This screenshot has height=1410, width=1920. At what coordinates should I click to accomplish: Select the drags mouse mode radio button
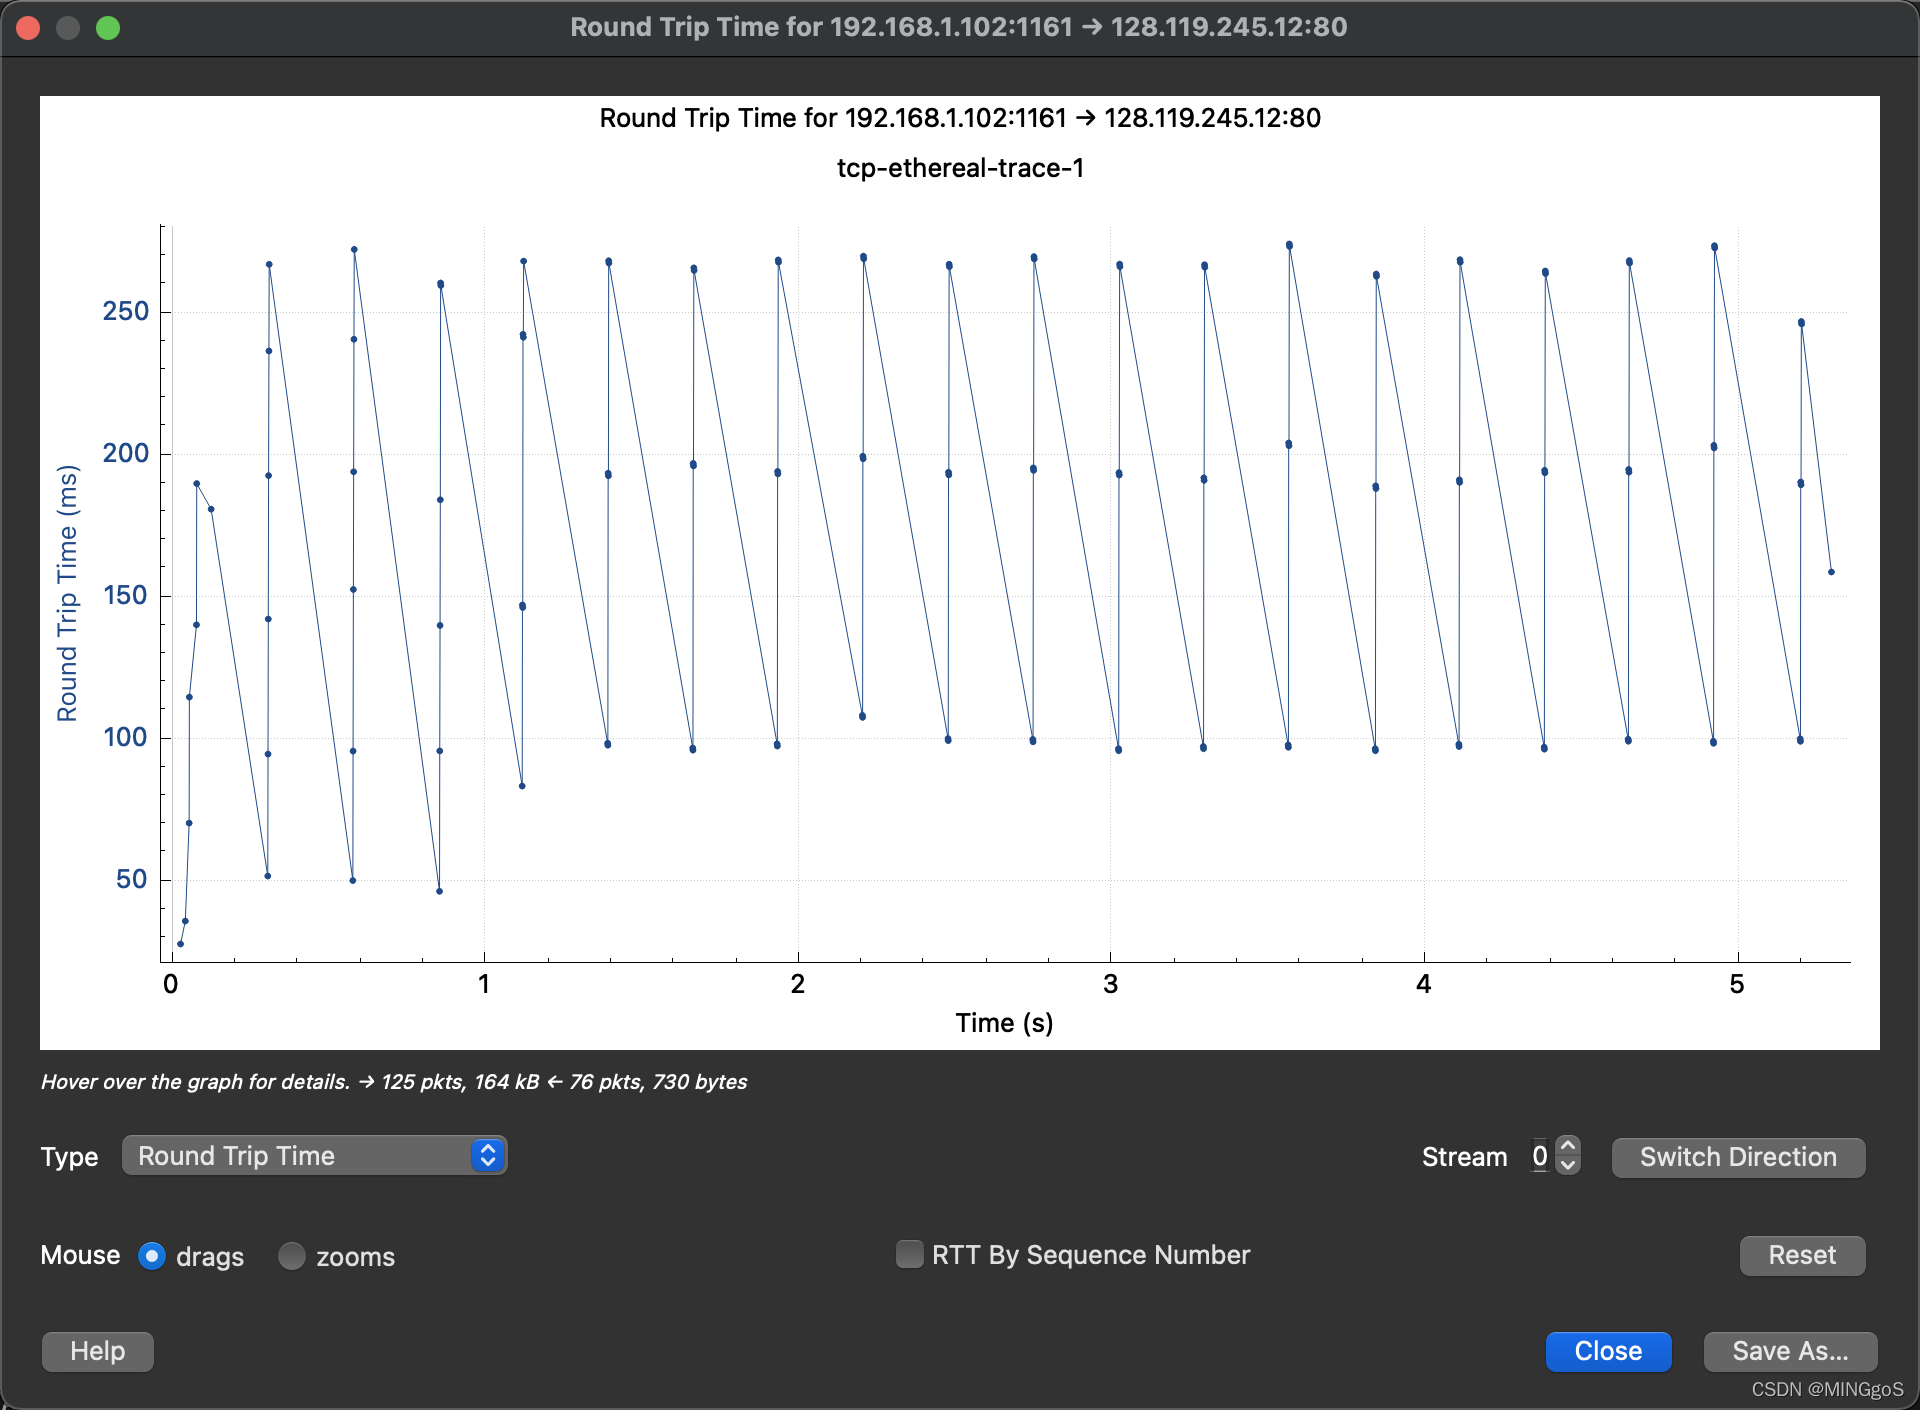click(152, 1256)
